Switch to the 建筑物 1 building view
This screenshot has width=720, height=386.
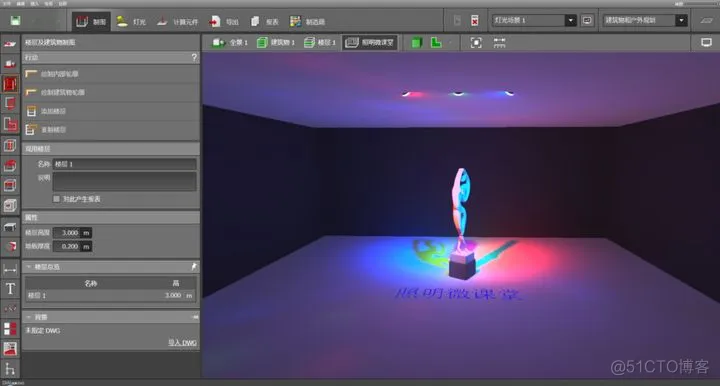(x=275, y=43)
